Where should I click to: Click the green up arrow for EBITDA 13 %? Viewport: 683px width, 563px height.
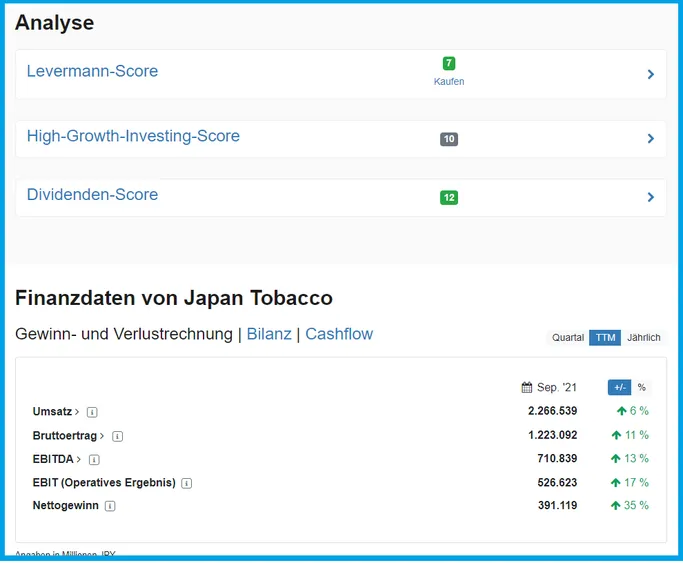(x=615, y=458)
